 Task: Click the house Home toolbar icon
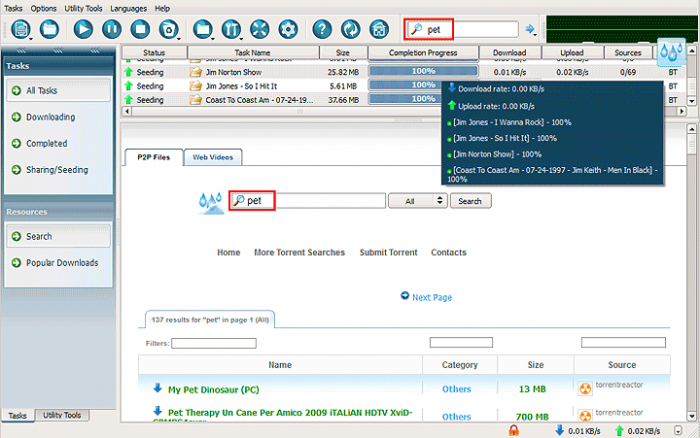(379, 29)
